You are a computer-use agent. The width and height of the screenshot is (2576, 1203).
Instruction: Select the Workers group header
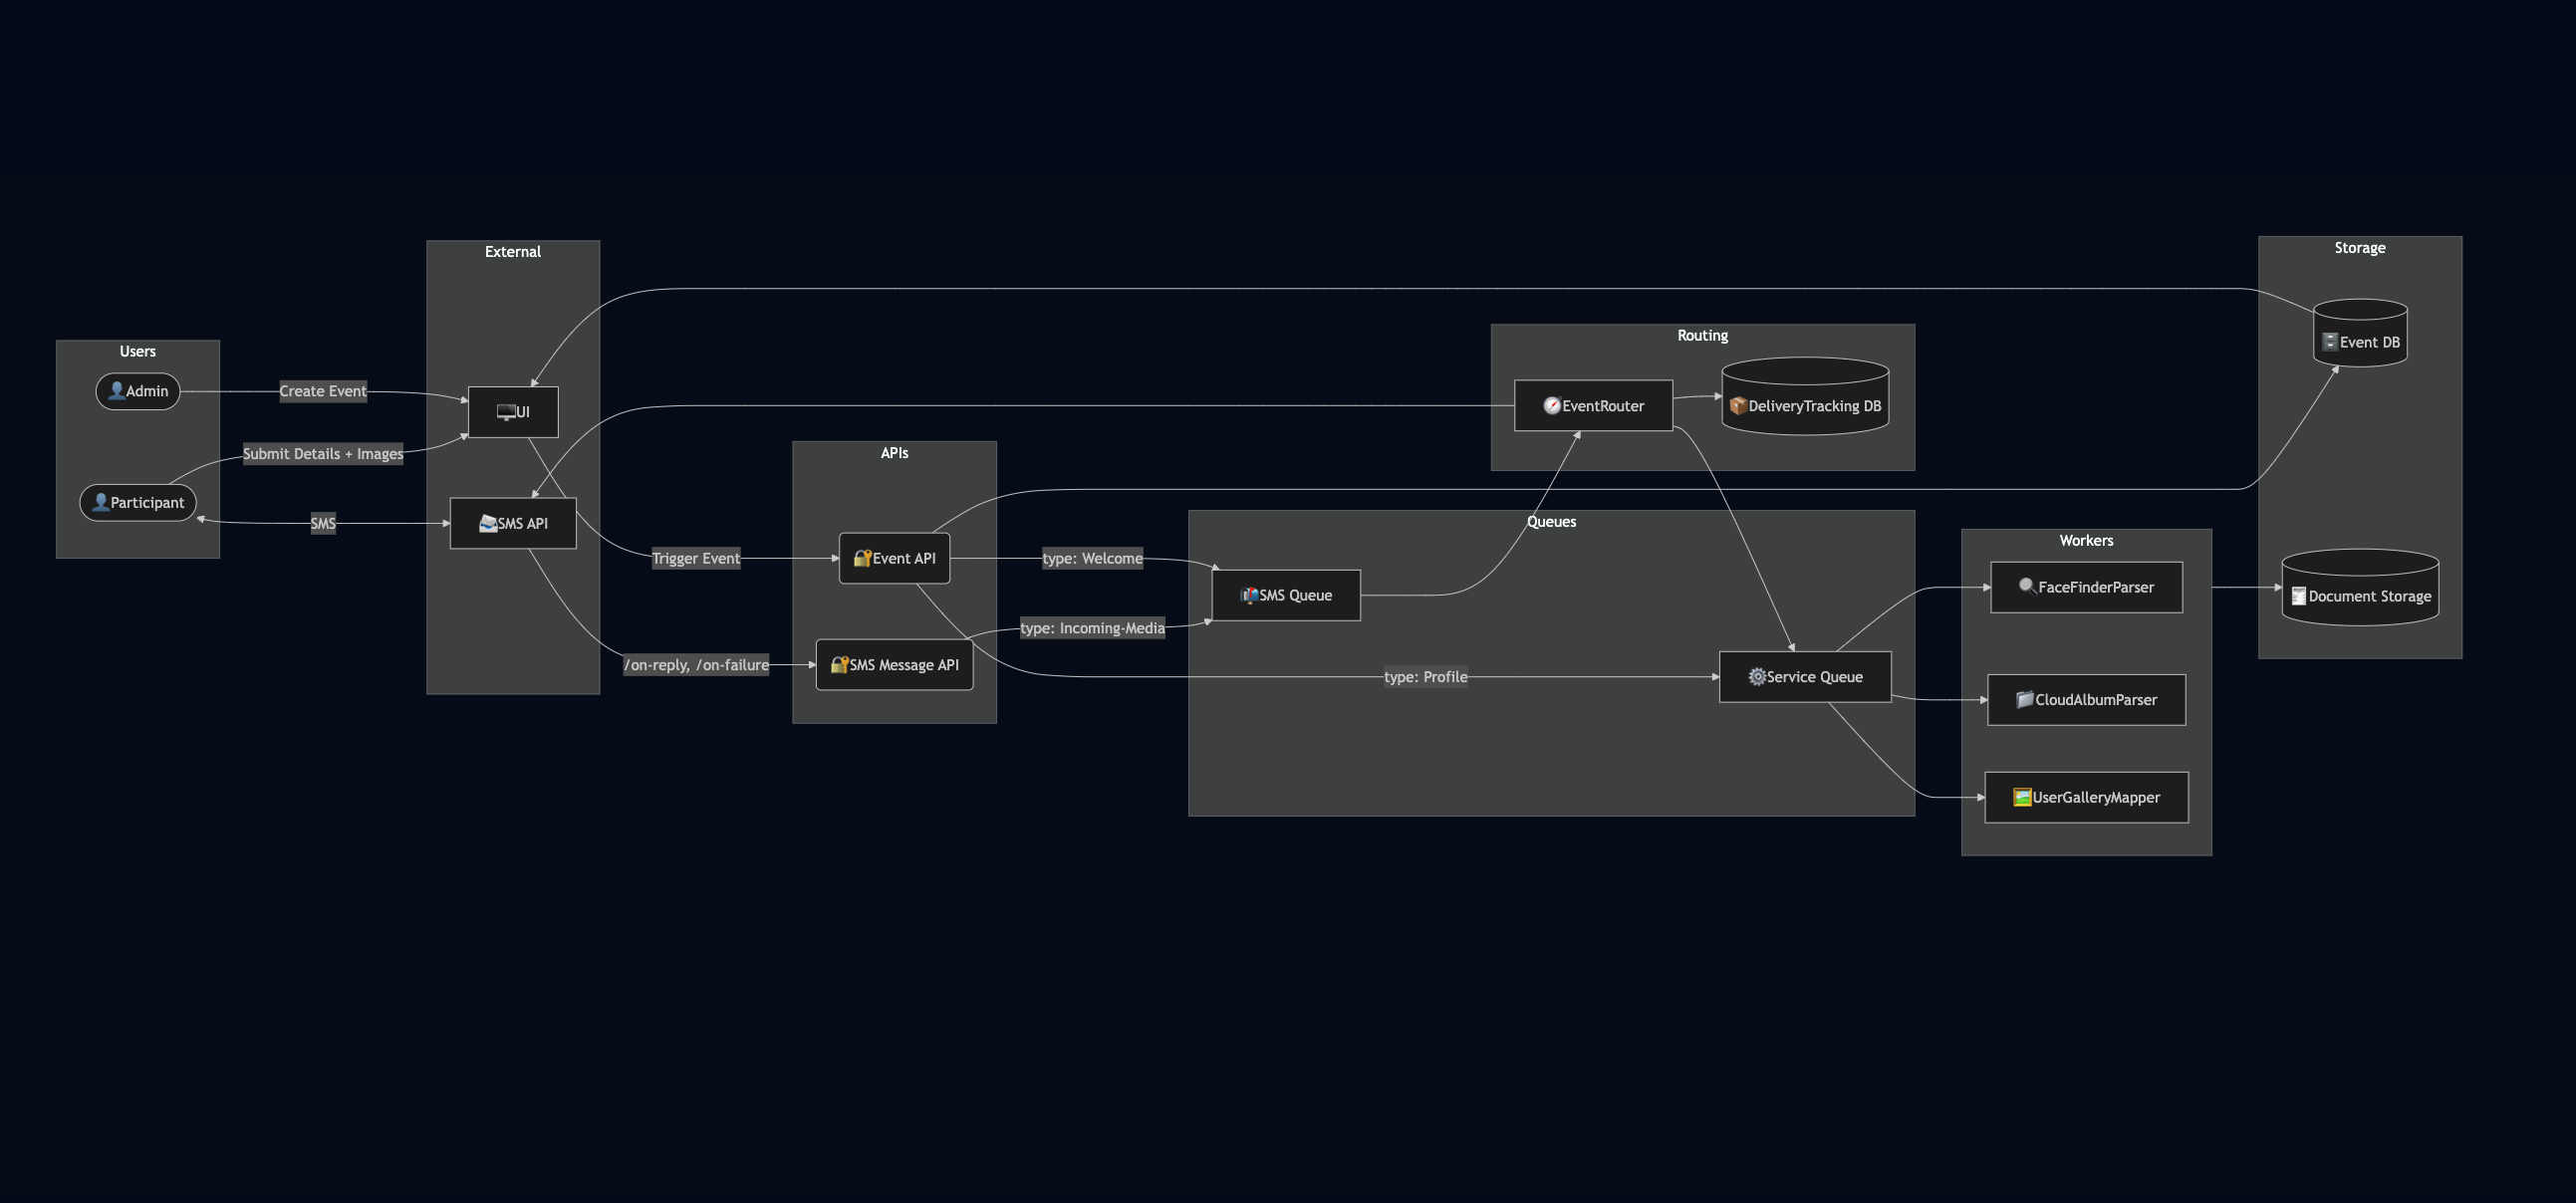tap(2087, 540)
